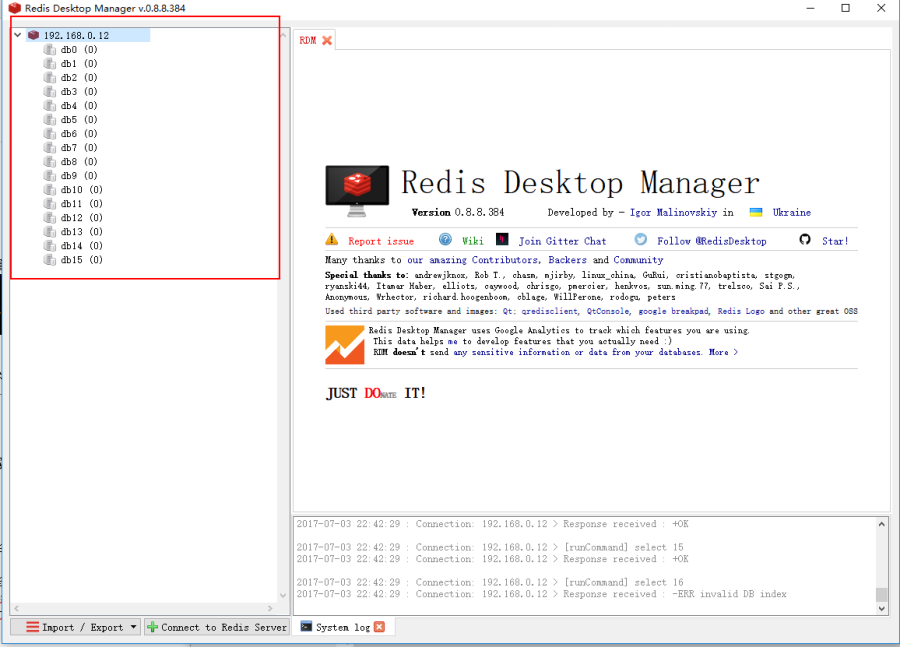This screenshot has height=647, width=900.
Task: Click the Gitter chat icon
Action: point(502,239)
